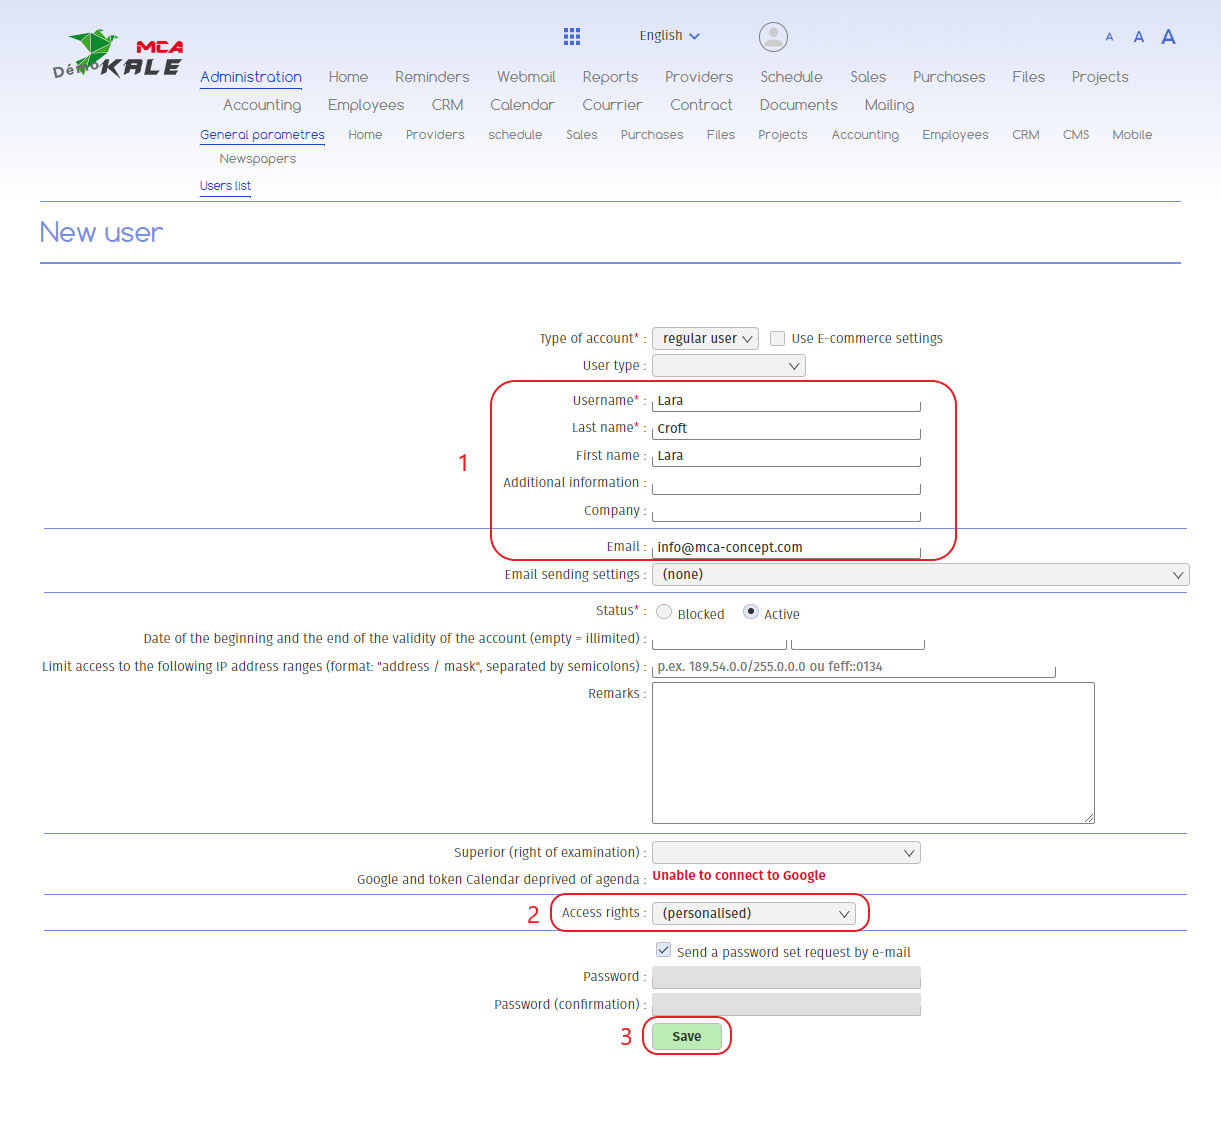Image resolution: width=1221 pixels, height=1139 pixels.
Task: Click the MCA Kale logo
Action: coord(118,56)
